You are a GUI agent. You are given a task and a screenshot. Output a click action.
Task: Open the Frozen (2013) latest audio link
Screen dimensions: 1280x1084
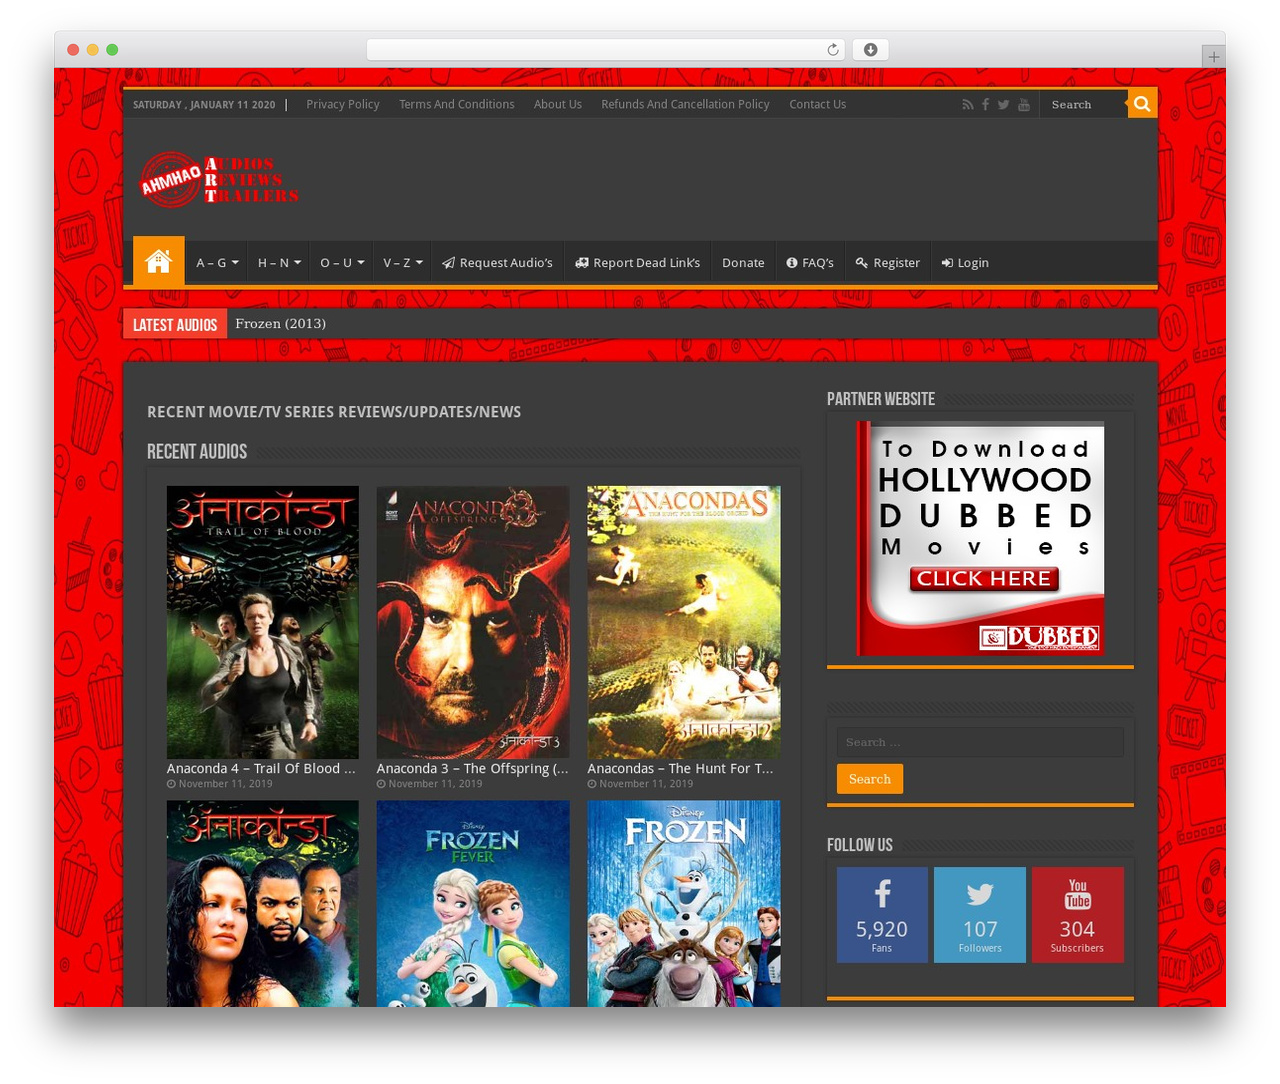click(280, 323)
